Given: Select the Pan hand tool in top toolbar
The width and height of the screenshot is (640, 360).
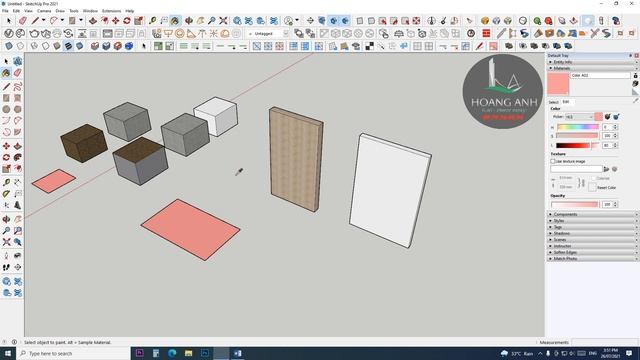Looking at the screenshot, I should pyautogui.click(x=200, y=20).
